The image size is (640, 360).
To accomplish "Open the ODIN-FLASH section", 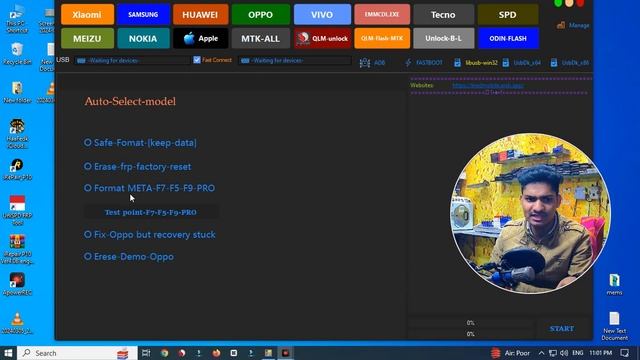I will [x=508, y=38].
